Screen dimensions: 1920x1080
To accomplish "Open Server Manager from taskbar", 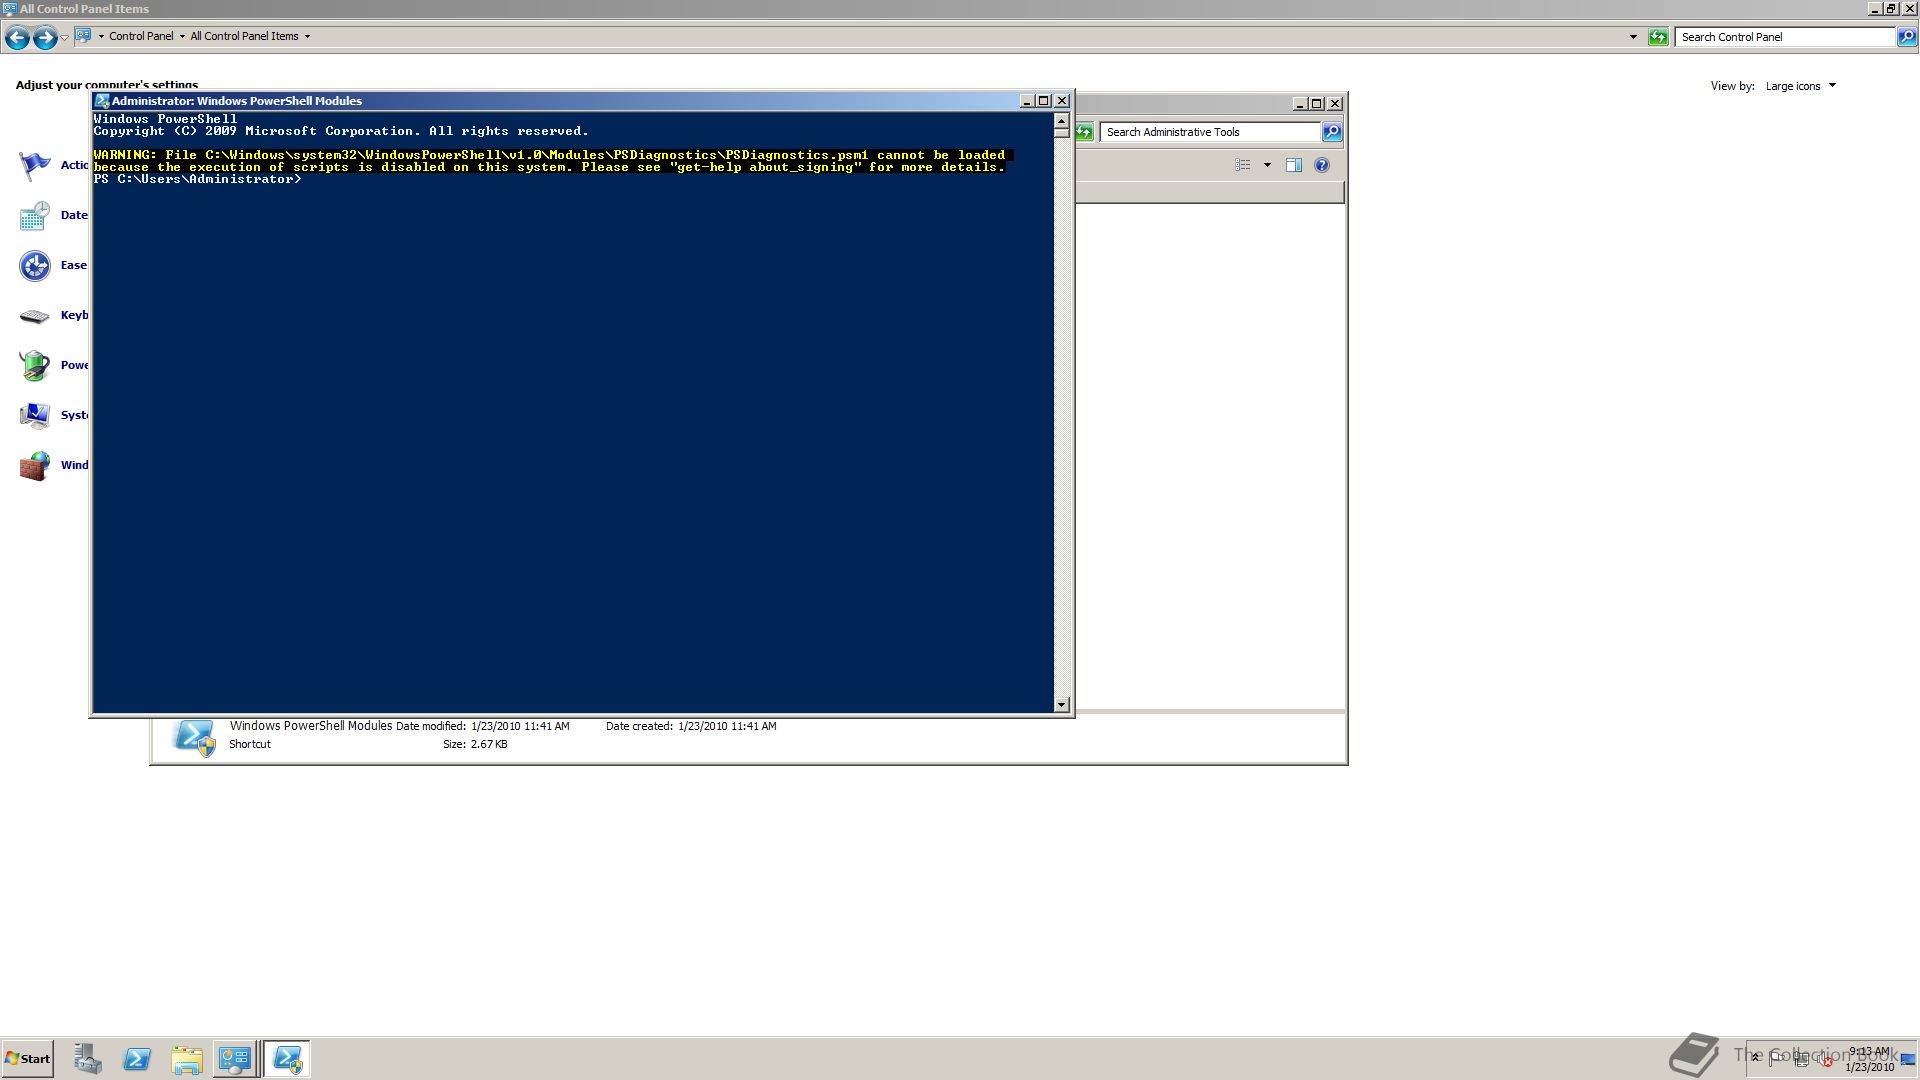I will (88, 1059).
